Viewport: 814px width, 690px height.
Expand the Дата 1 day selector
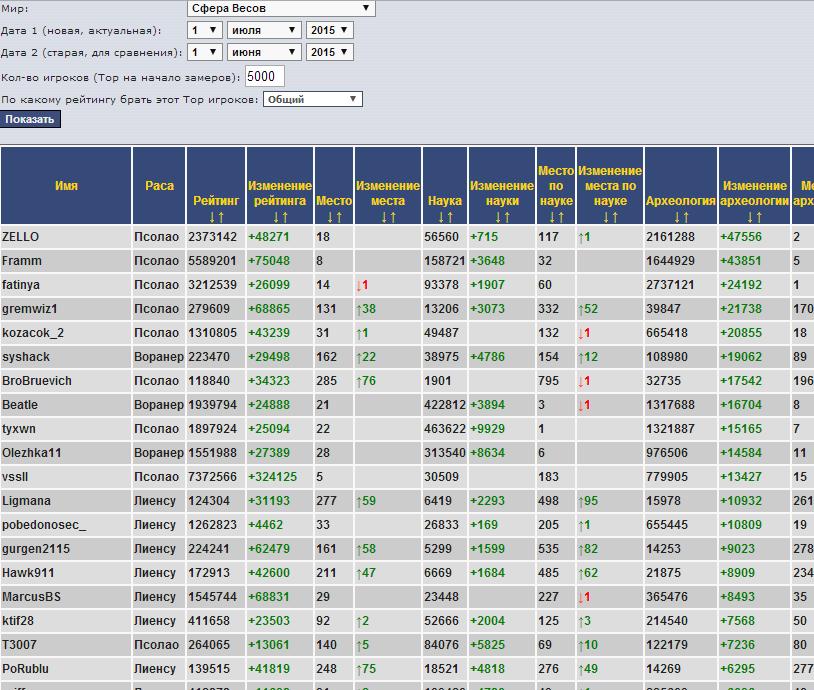pos(205,30)
